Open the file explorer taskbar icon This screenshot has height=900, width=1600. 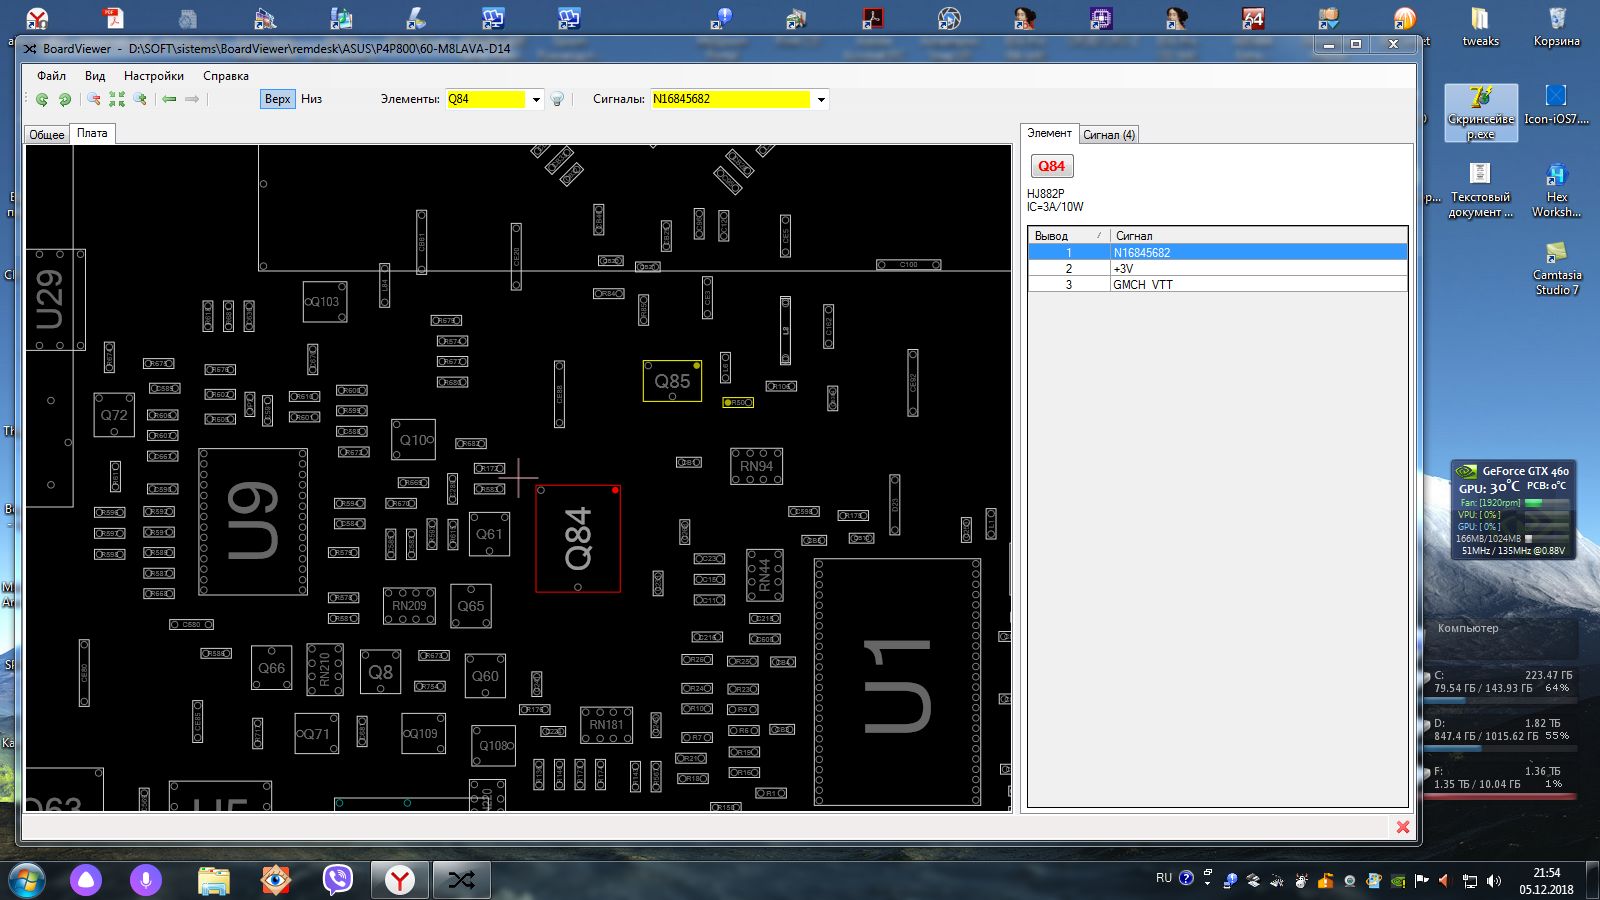click(214, 880)
